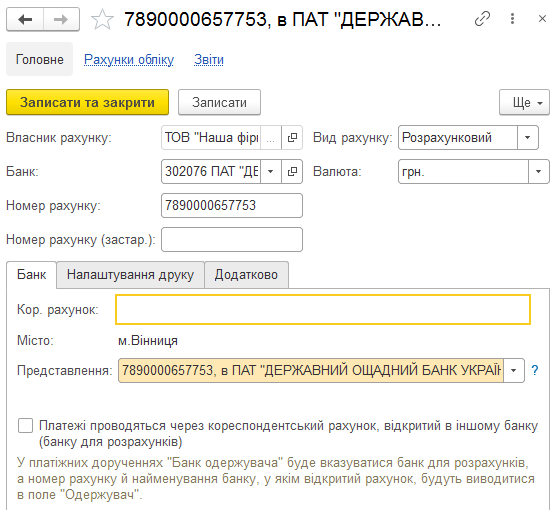Expand the Банк field dropdown arrow

(271, 172)
